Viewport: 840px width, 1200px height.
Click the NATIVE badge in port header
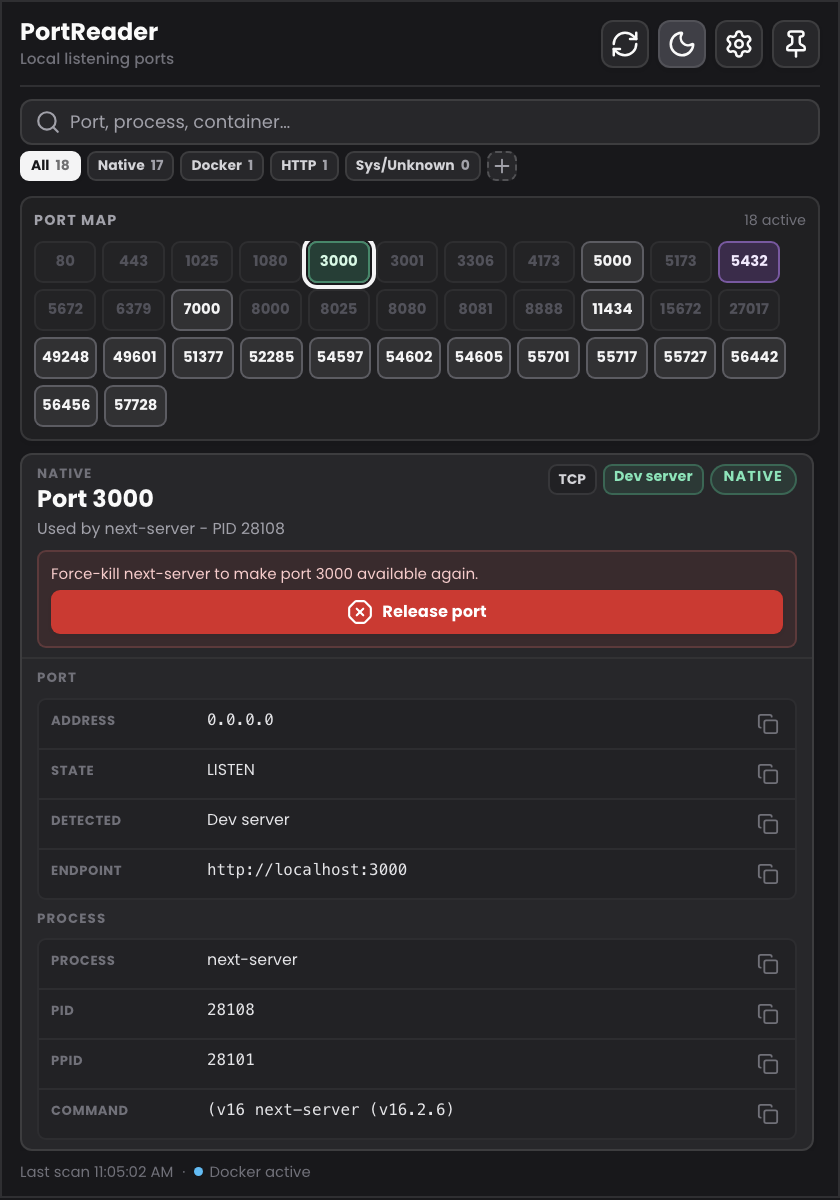(x=753, y=479)
